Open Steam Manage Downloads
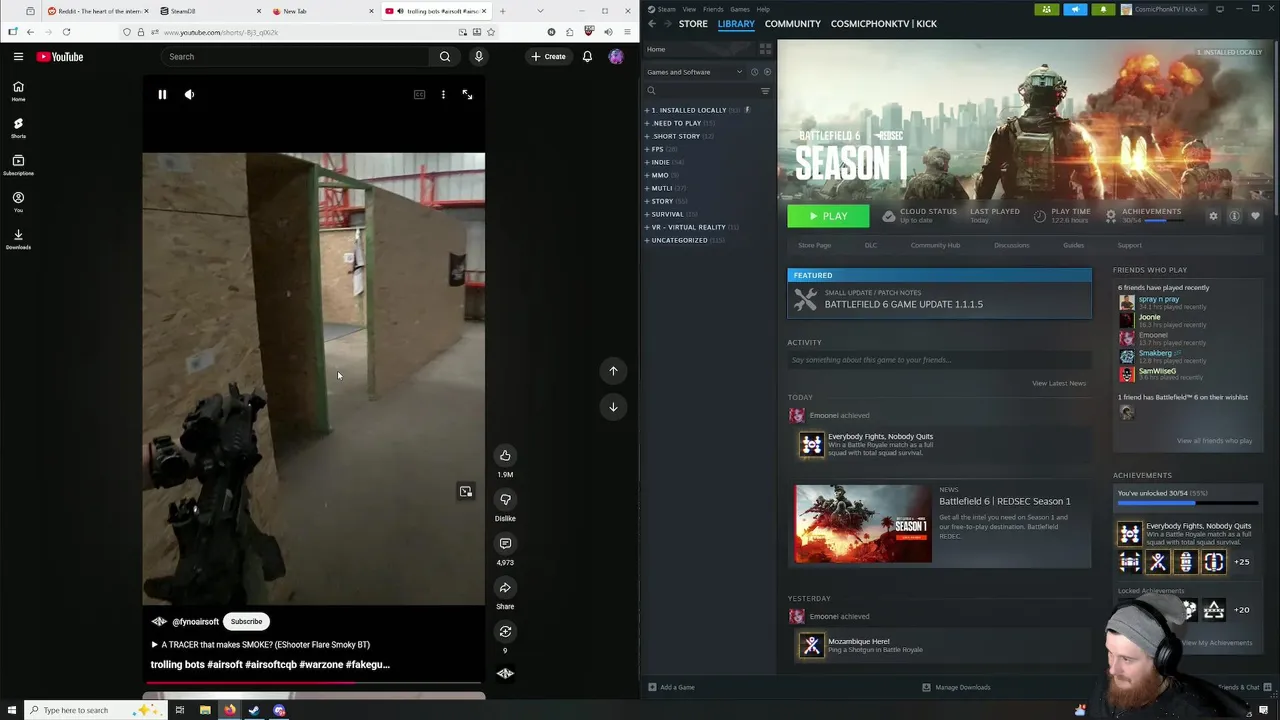 point(956,687)
